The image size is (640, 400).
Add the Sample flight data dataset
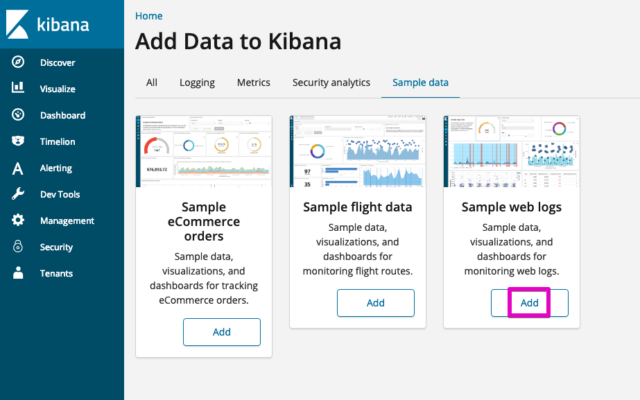tap(376, 303)
